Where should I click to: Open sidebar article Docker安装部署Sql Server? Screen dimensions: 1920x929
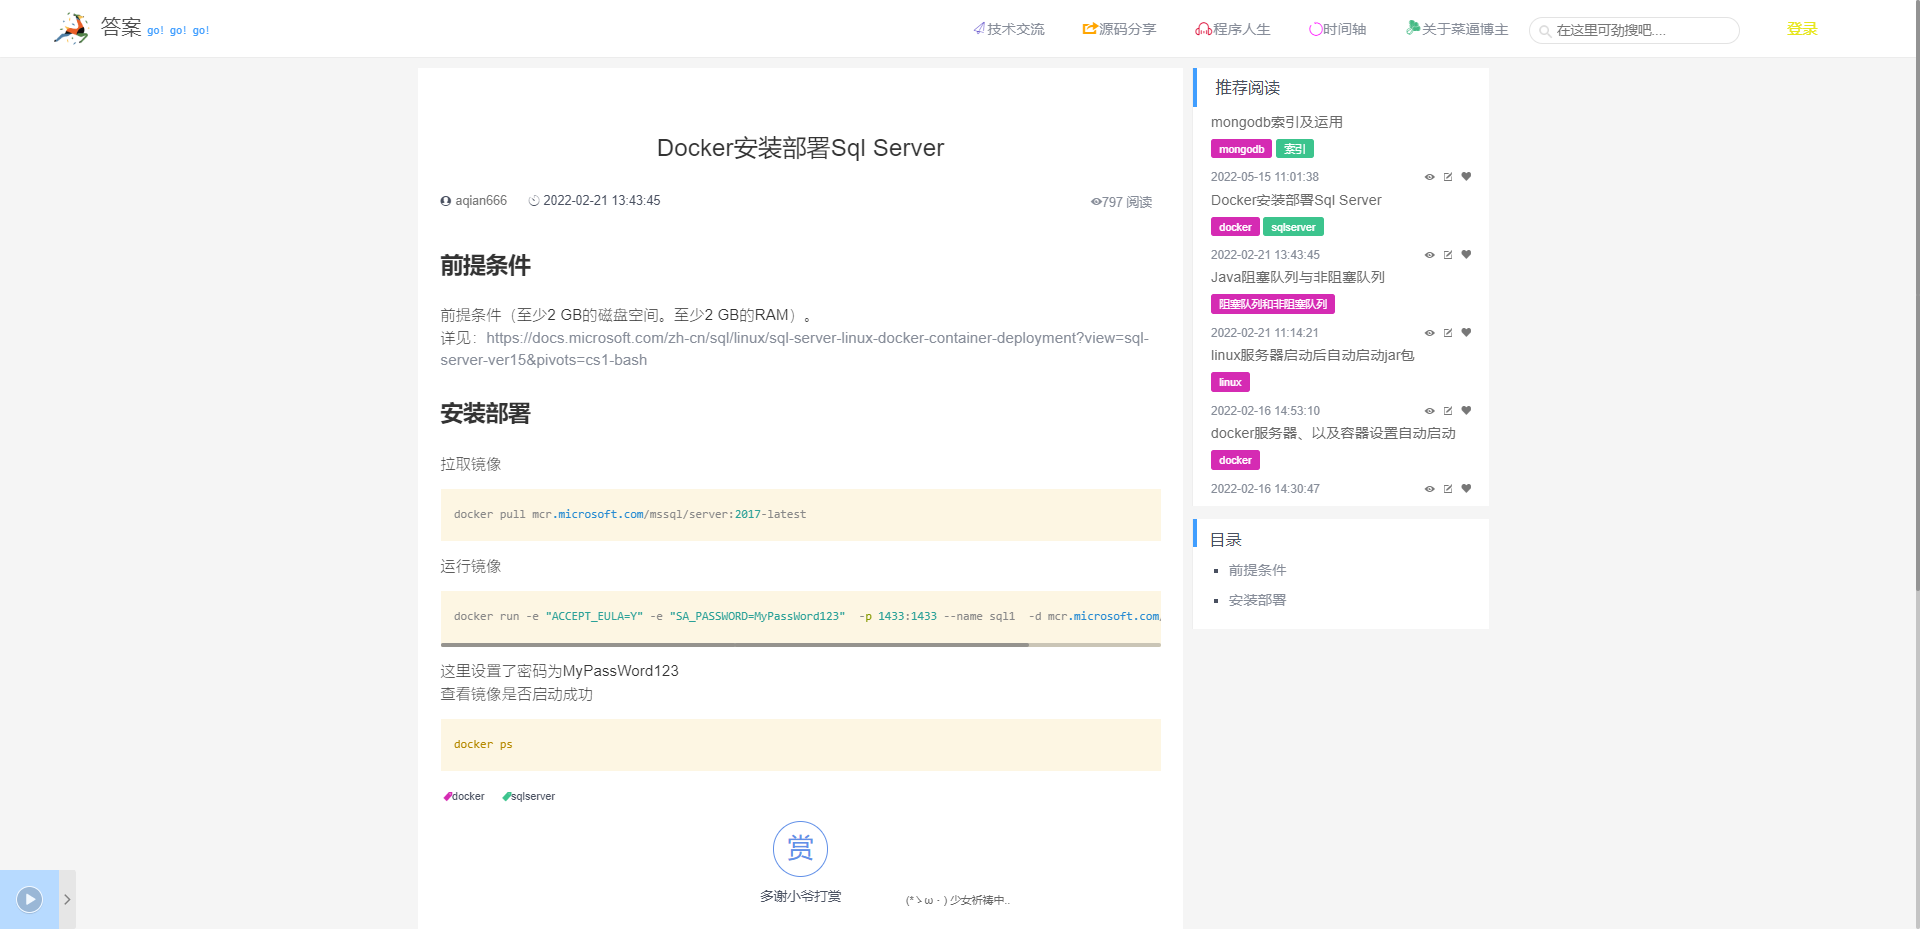[x=1296, y=200]
